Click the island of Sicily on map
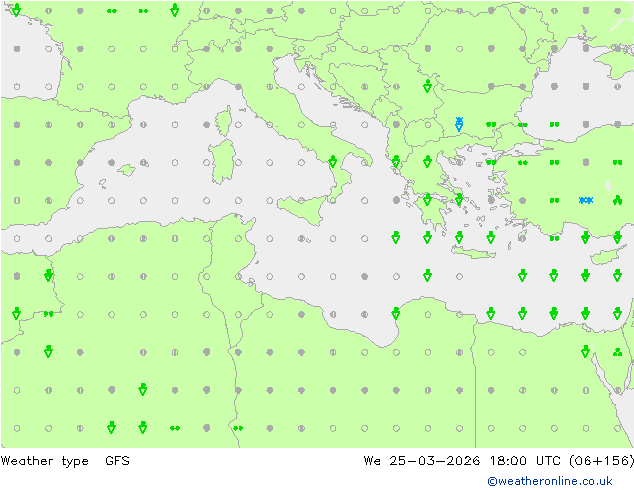Image resolution: width=634 pixels, height=490 pixels. pos(302,208)
